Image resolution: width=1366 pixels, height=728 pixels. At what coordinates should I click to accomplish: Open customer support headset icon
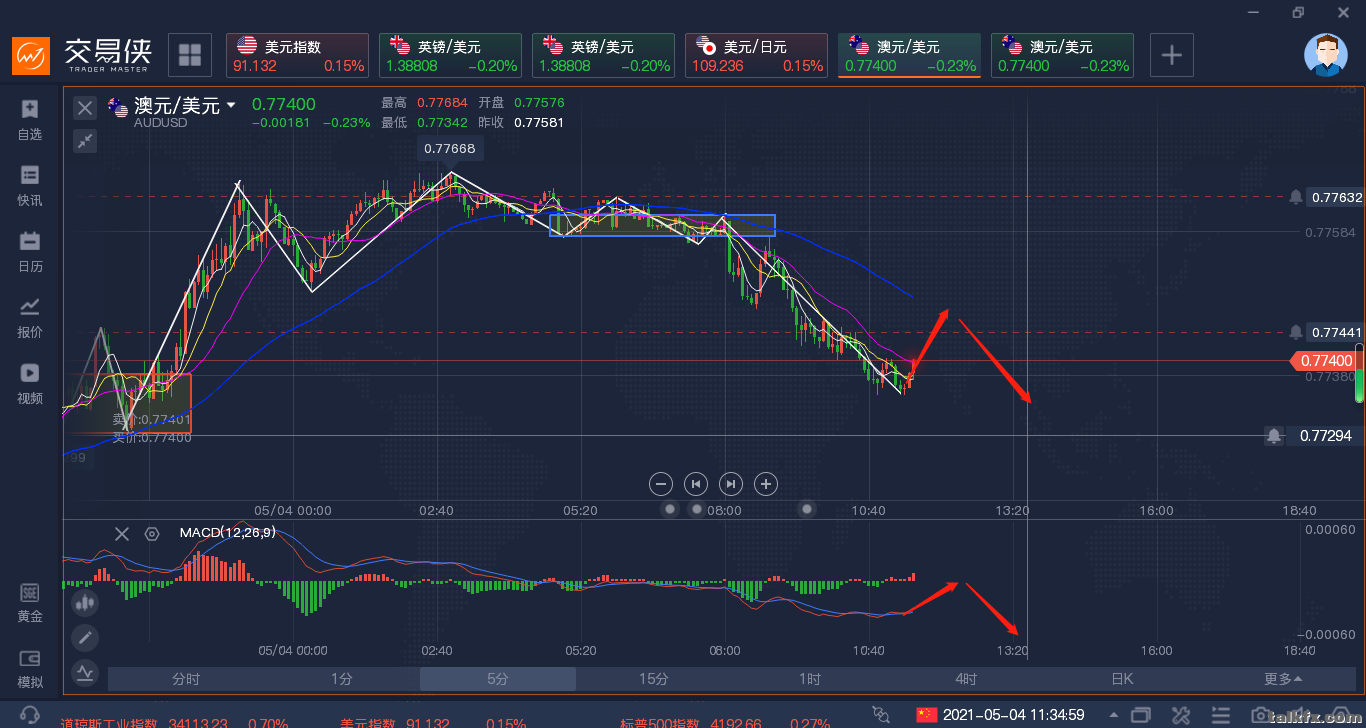[x=30, y=715]
